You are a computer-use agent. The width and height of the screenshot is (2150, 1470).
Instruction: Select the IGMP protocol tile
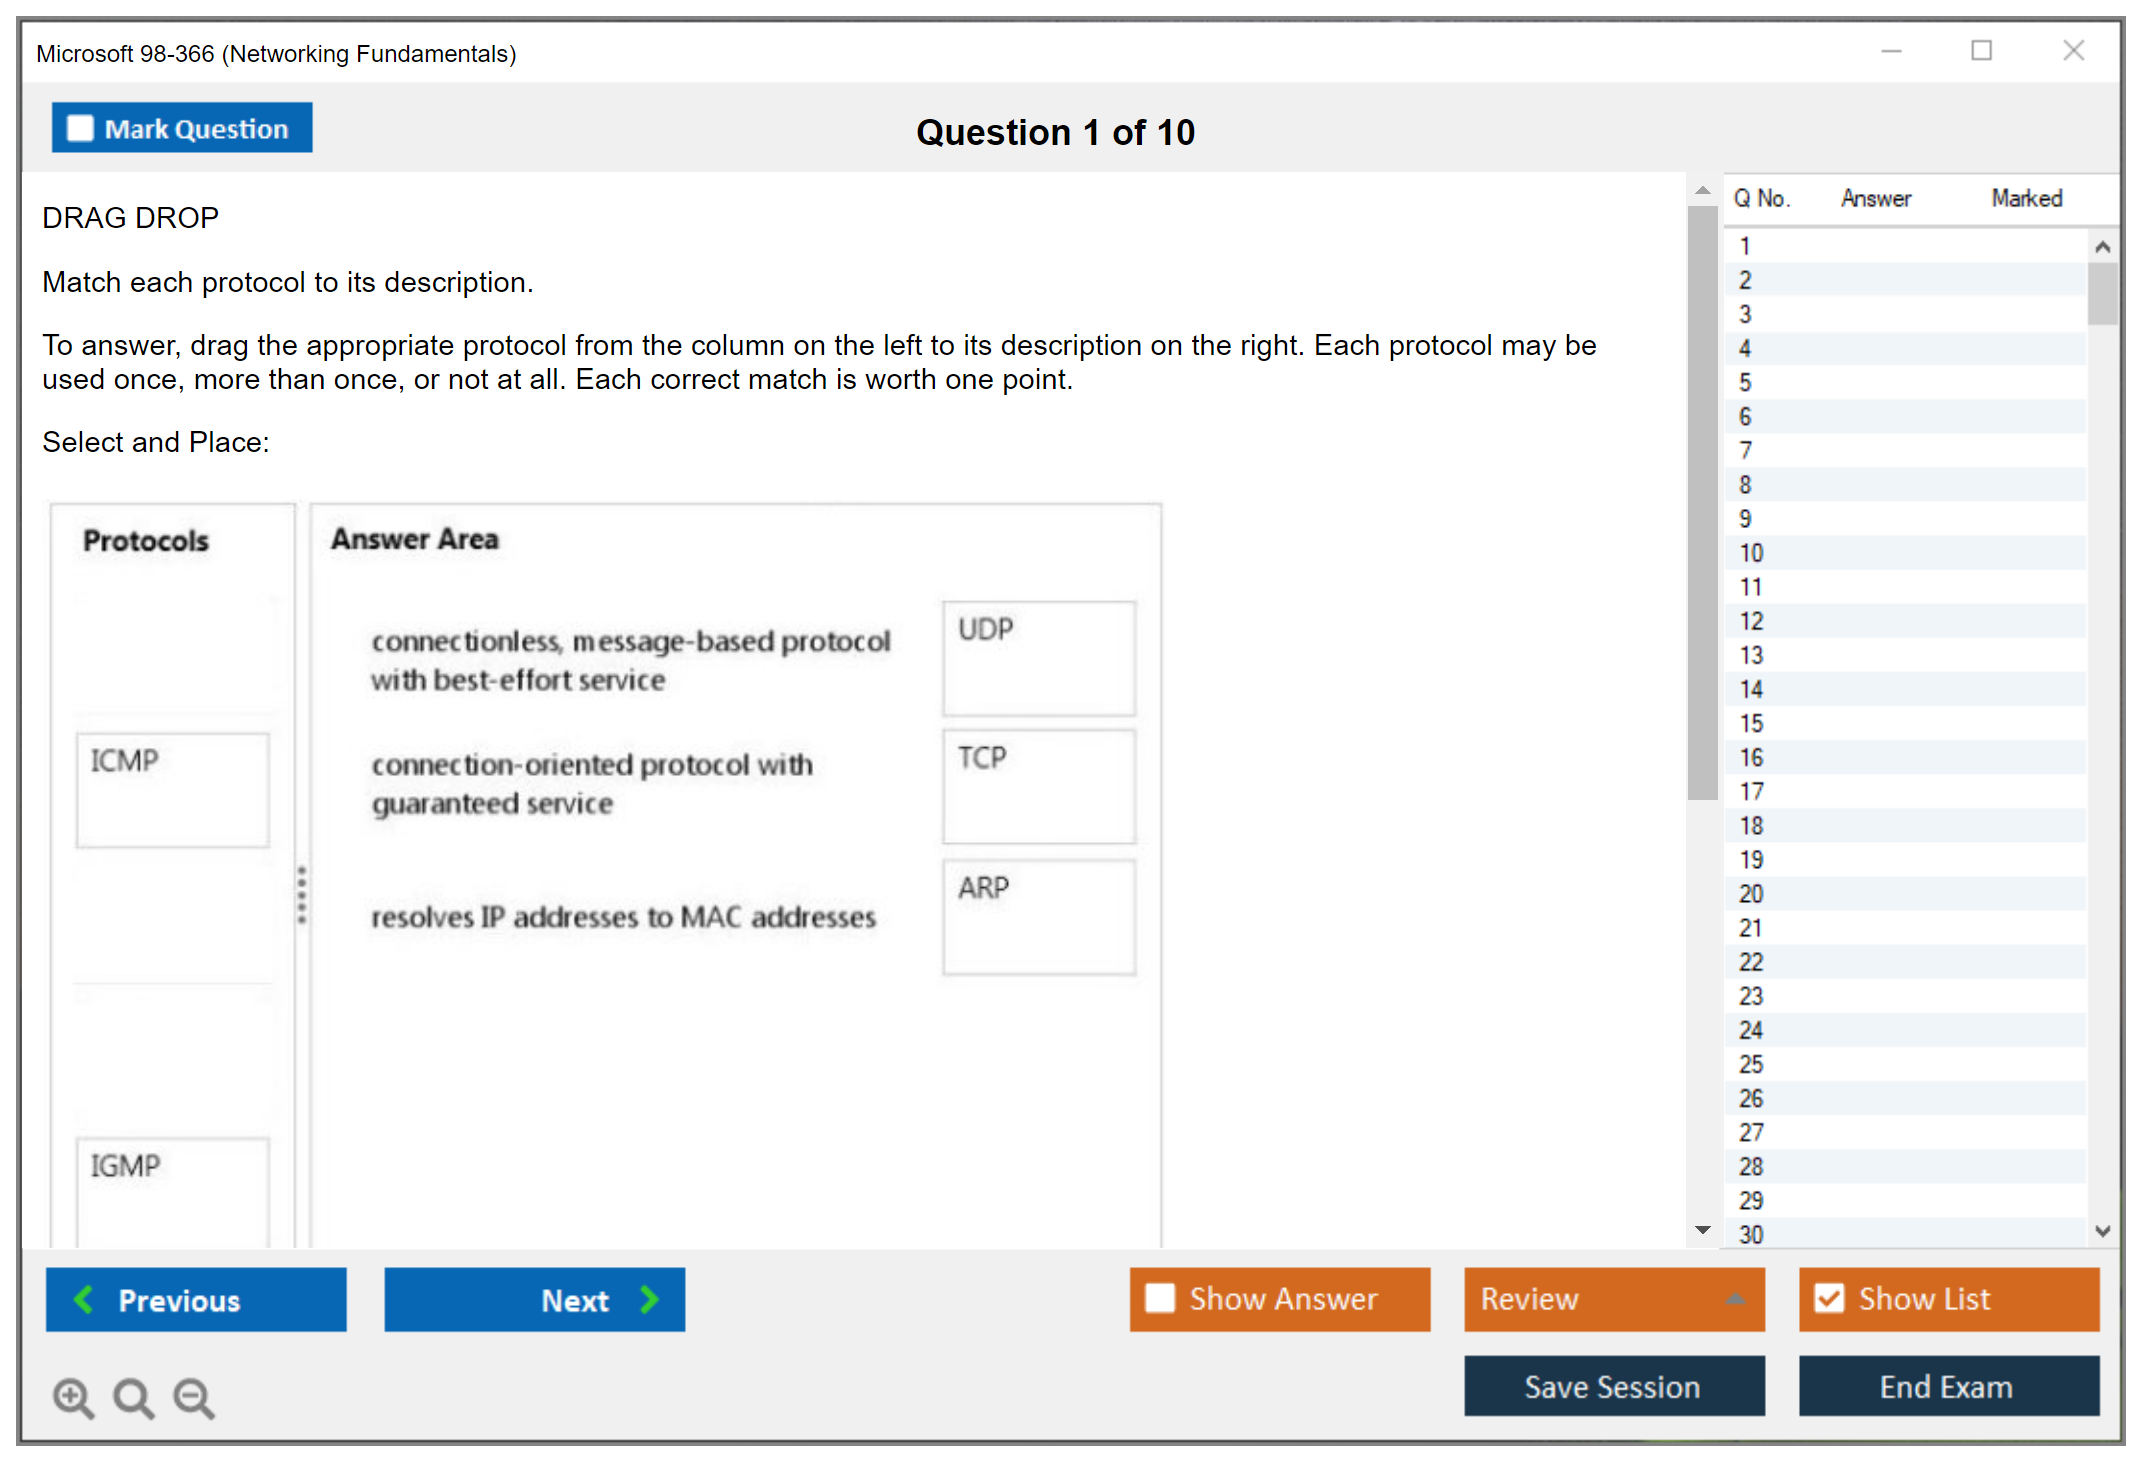pyautogui.click(x=173, y=1190)
